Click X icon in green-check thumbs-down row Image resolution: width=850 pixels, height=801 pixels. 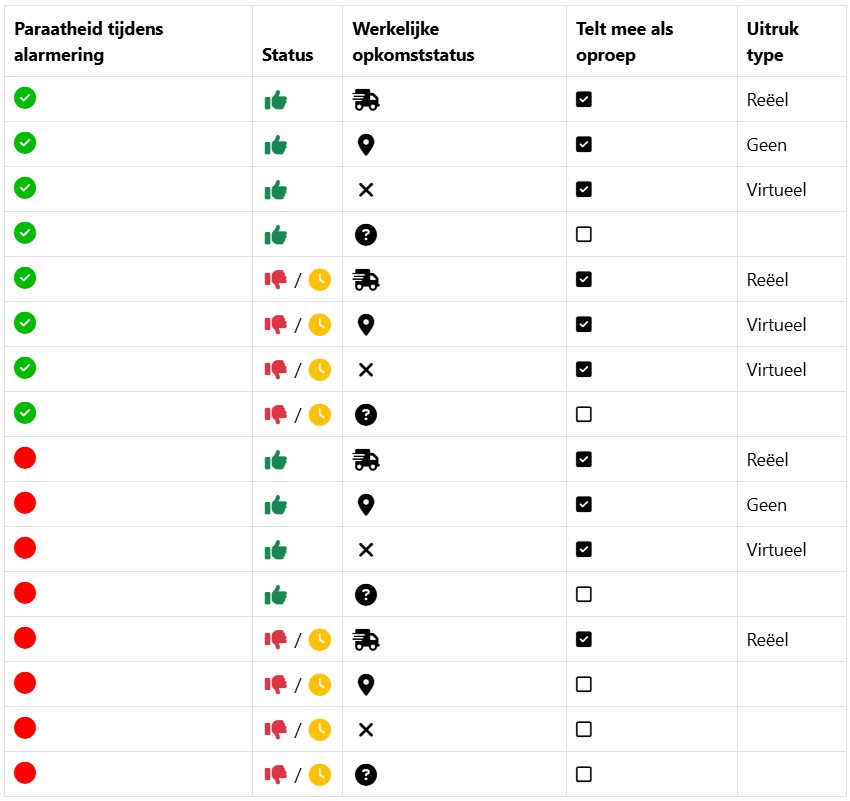point(366,370)
